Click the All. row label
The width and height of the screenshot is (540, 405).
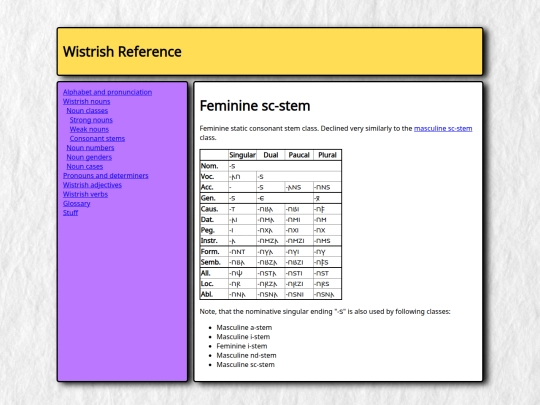(214, 273)
